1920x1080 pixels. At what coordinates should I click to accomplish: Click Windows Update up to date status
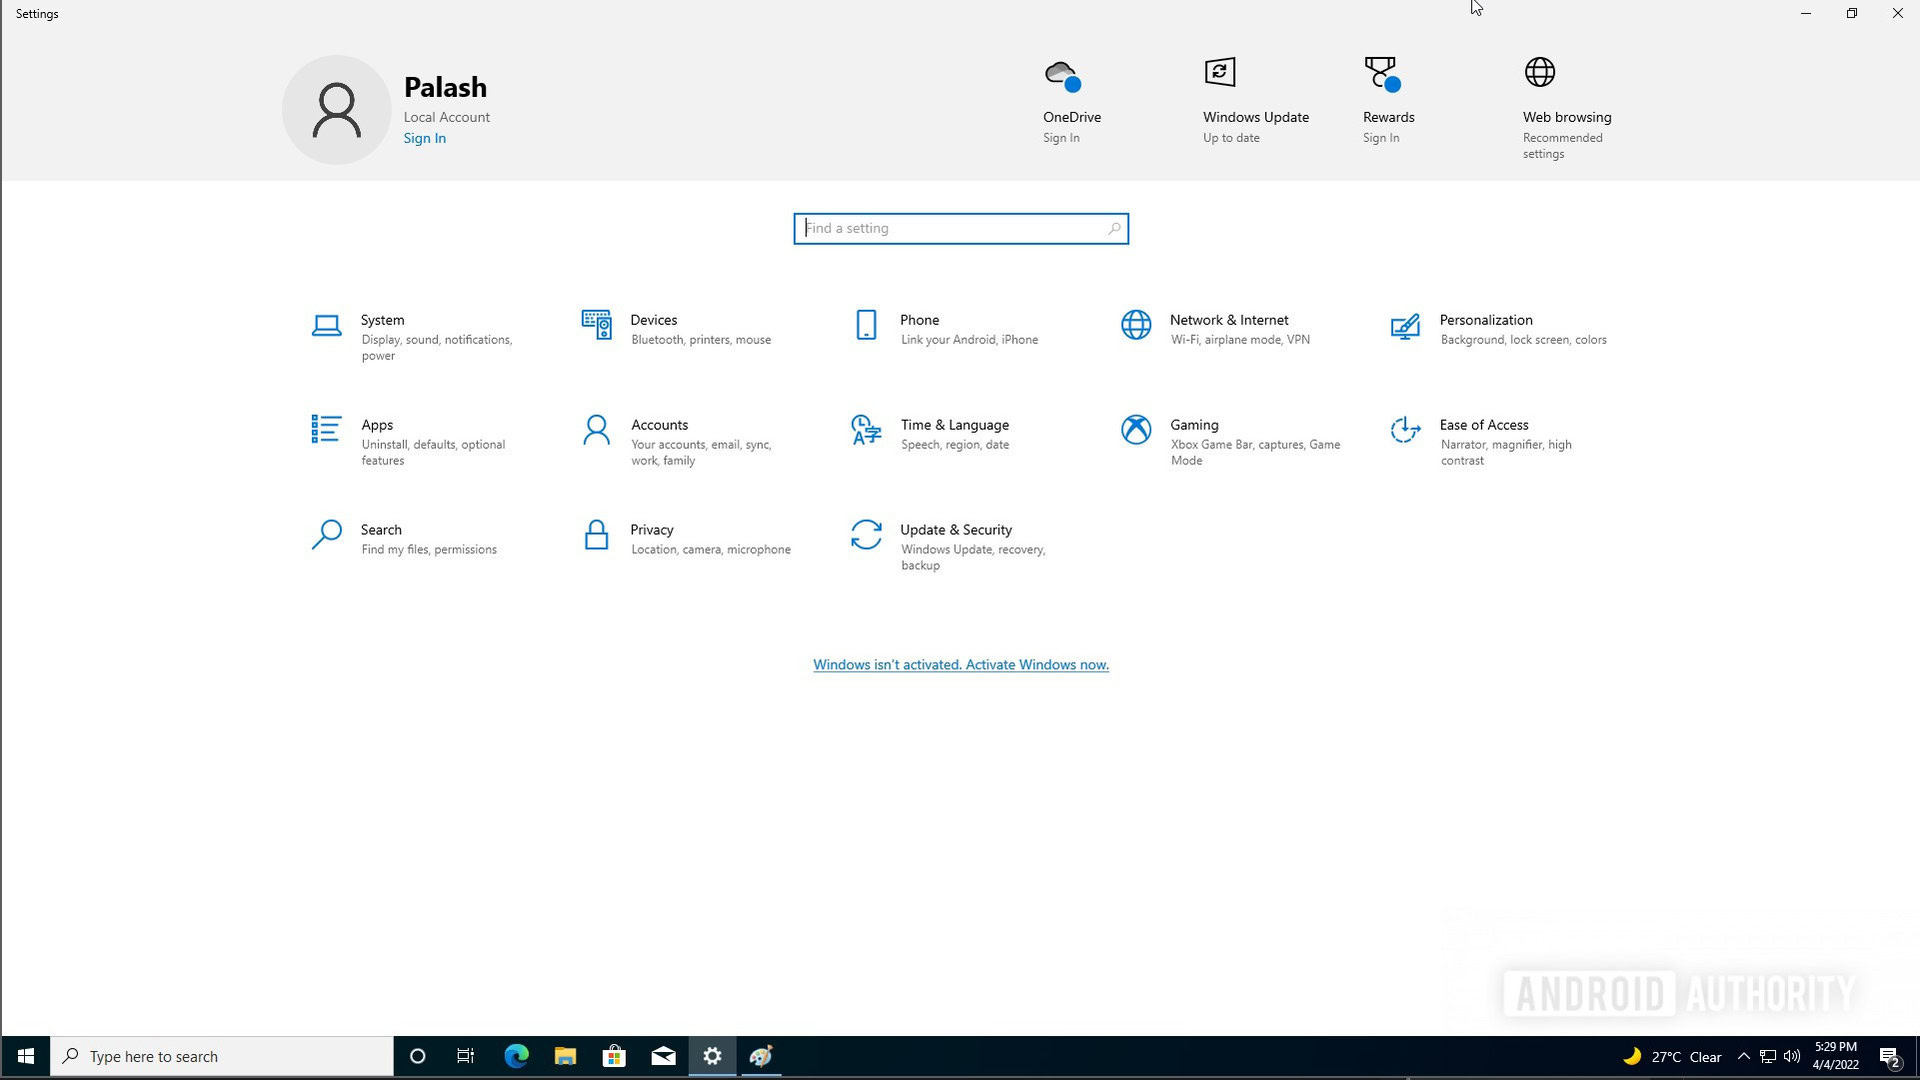1255,99
